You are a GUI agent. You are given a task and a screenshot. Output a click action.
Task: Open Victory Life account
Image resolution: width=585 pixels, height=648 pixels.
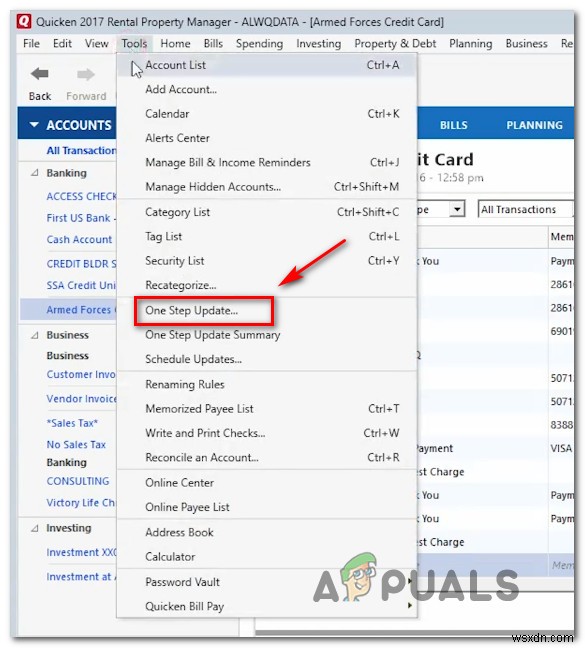pyautogui.click(x=81, y=503)
